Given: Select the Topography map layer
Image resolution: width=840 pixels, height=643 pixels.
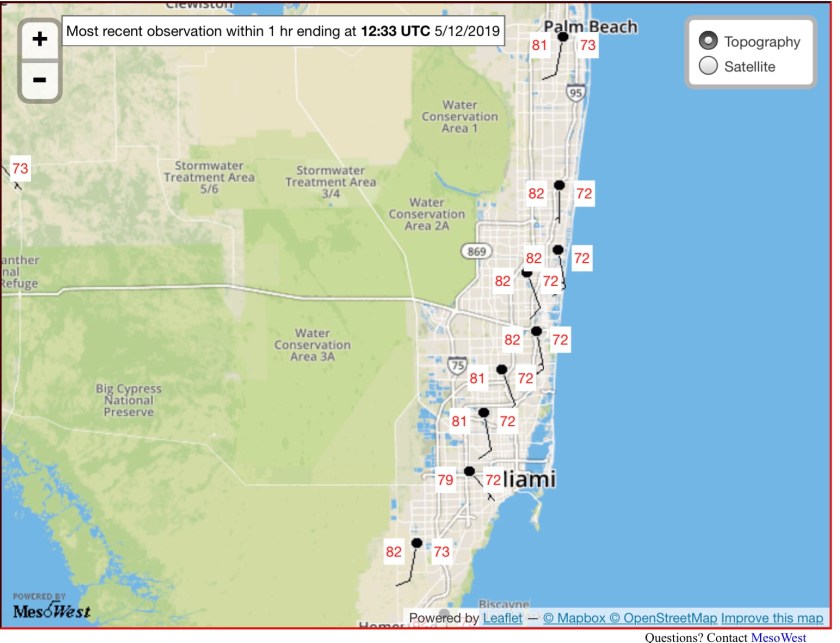Looking at the screenshot, I should 709,41.
